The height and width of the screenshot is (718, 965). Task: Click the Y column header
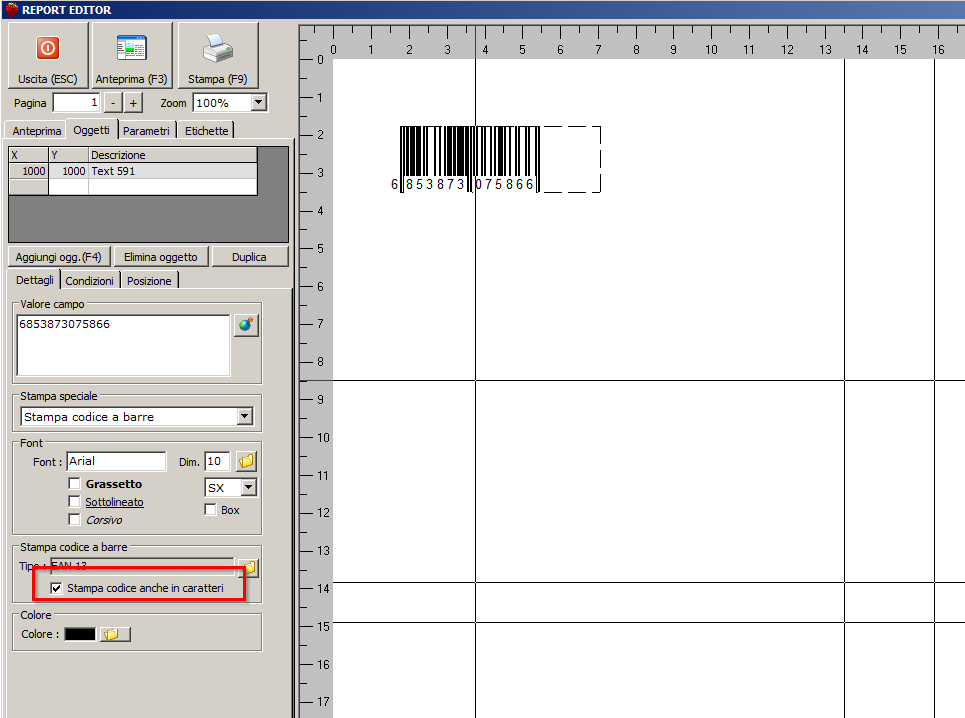[x=68, y=155]
